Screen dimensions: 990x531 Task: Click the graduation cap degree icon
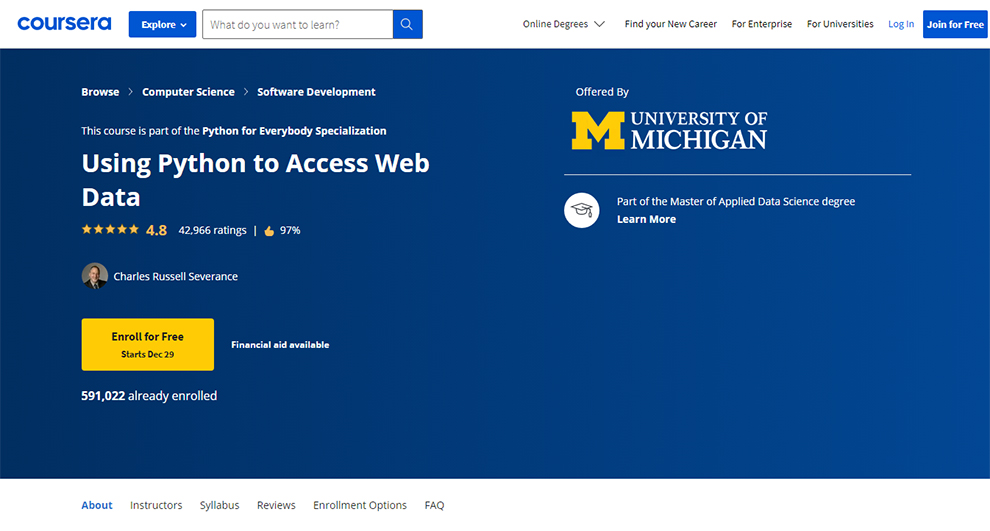[x=582, y=210]
